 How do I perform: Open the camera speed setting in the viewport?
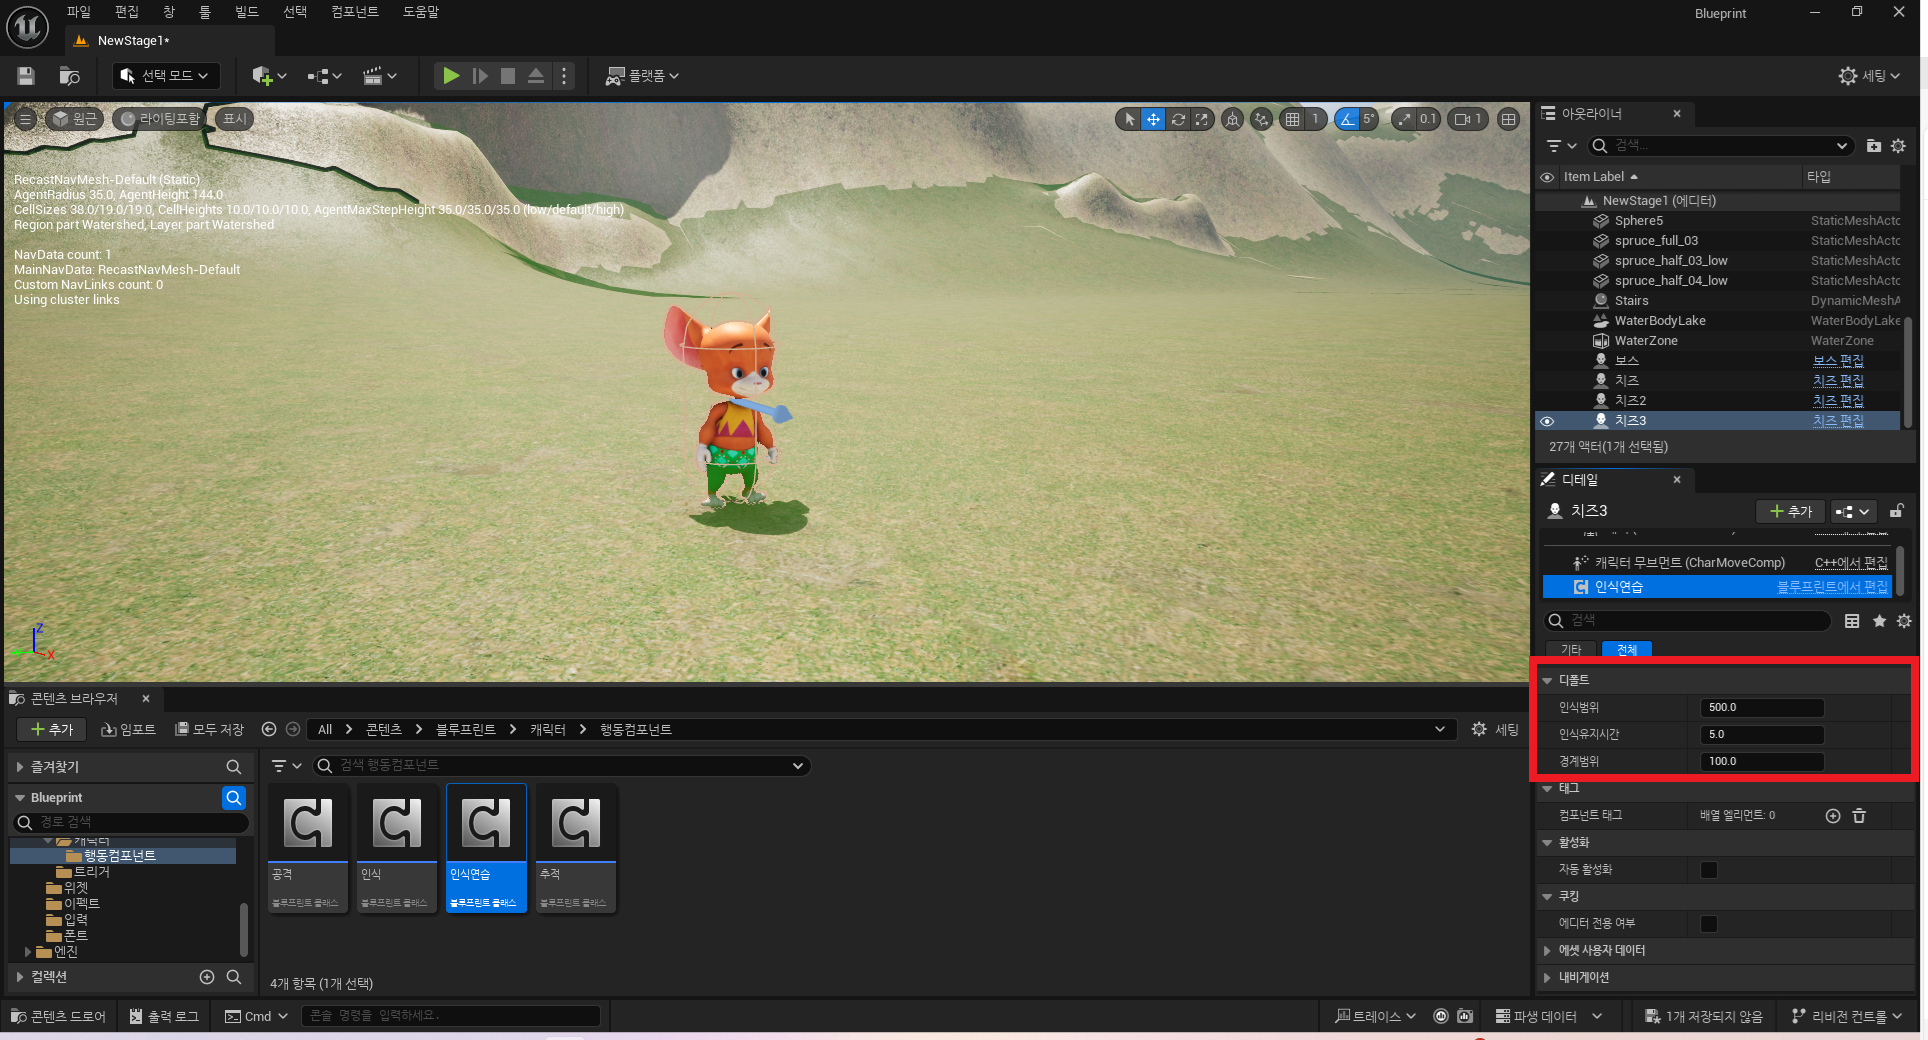pos(1467,119)
